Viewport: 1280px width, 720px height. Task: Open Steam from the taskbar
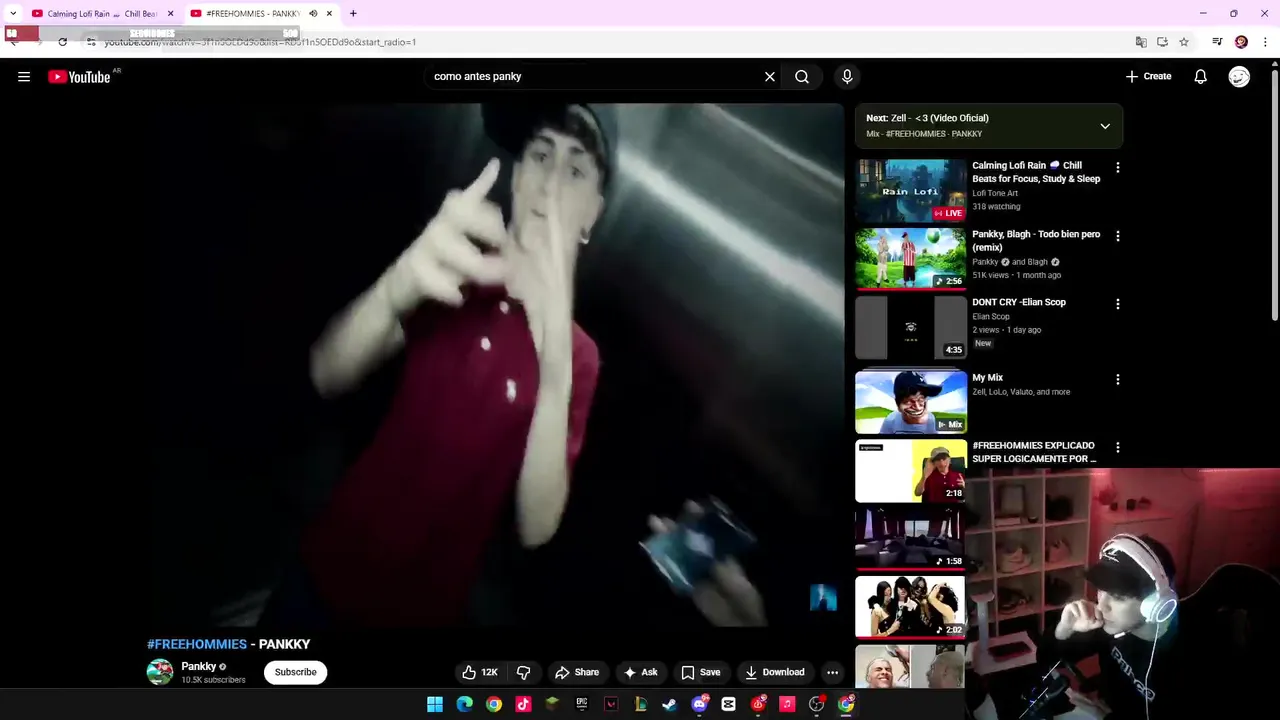point(669,704)
